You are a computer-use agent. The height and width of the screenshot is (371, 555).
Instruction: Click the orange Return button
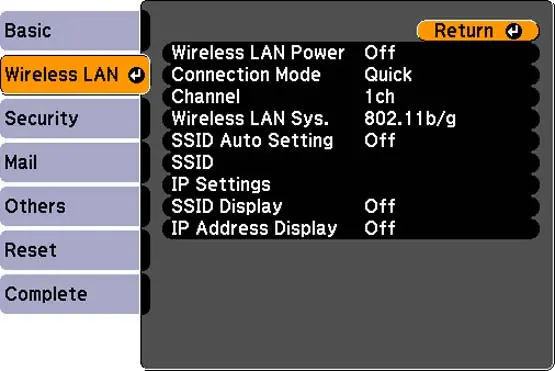(x=478, y=31)
